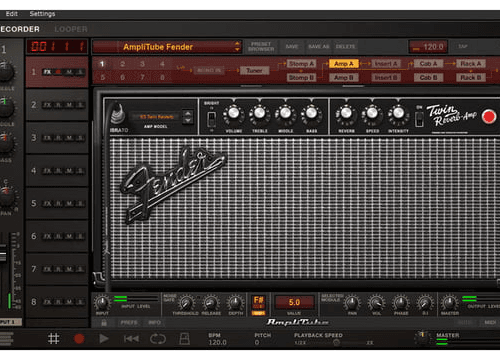Viewport: 500px width, 360px height.
Task: Click the playback speed slider handle
Action: [x=336, y=343]
